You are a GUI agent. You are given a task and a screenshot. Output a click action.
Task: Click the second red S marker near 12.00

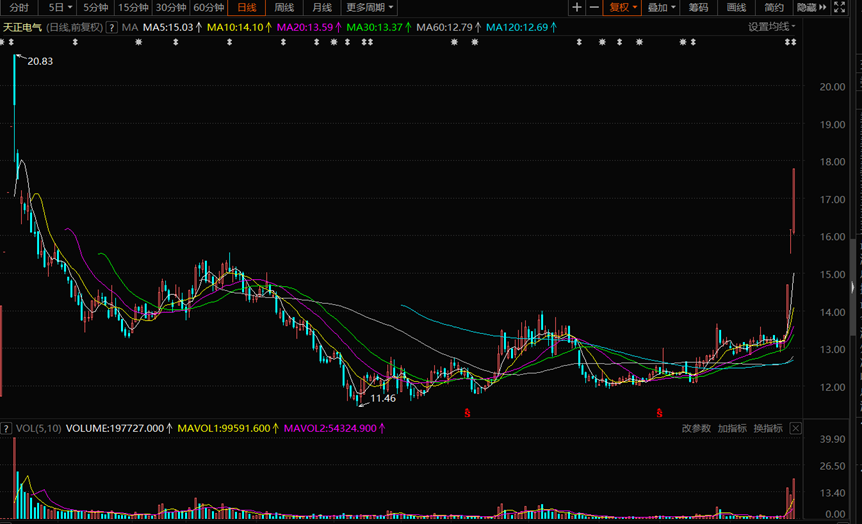coord(659,412)
